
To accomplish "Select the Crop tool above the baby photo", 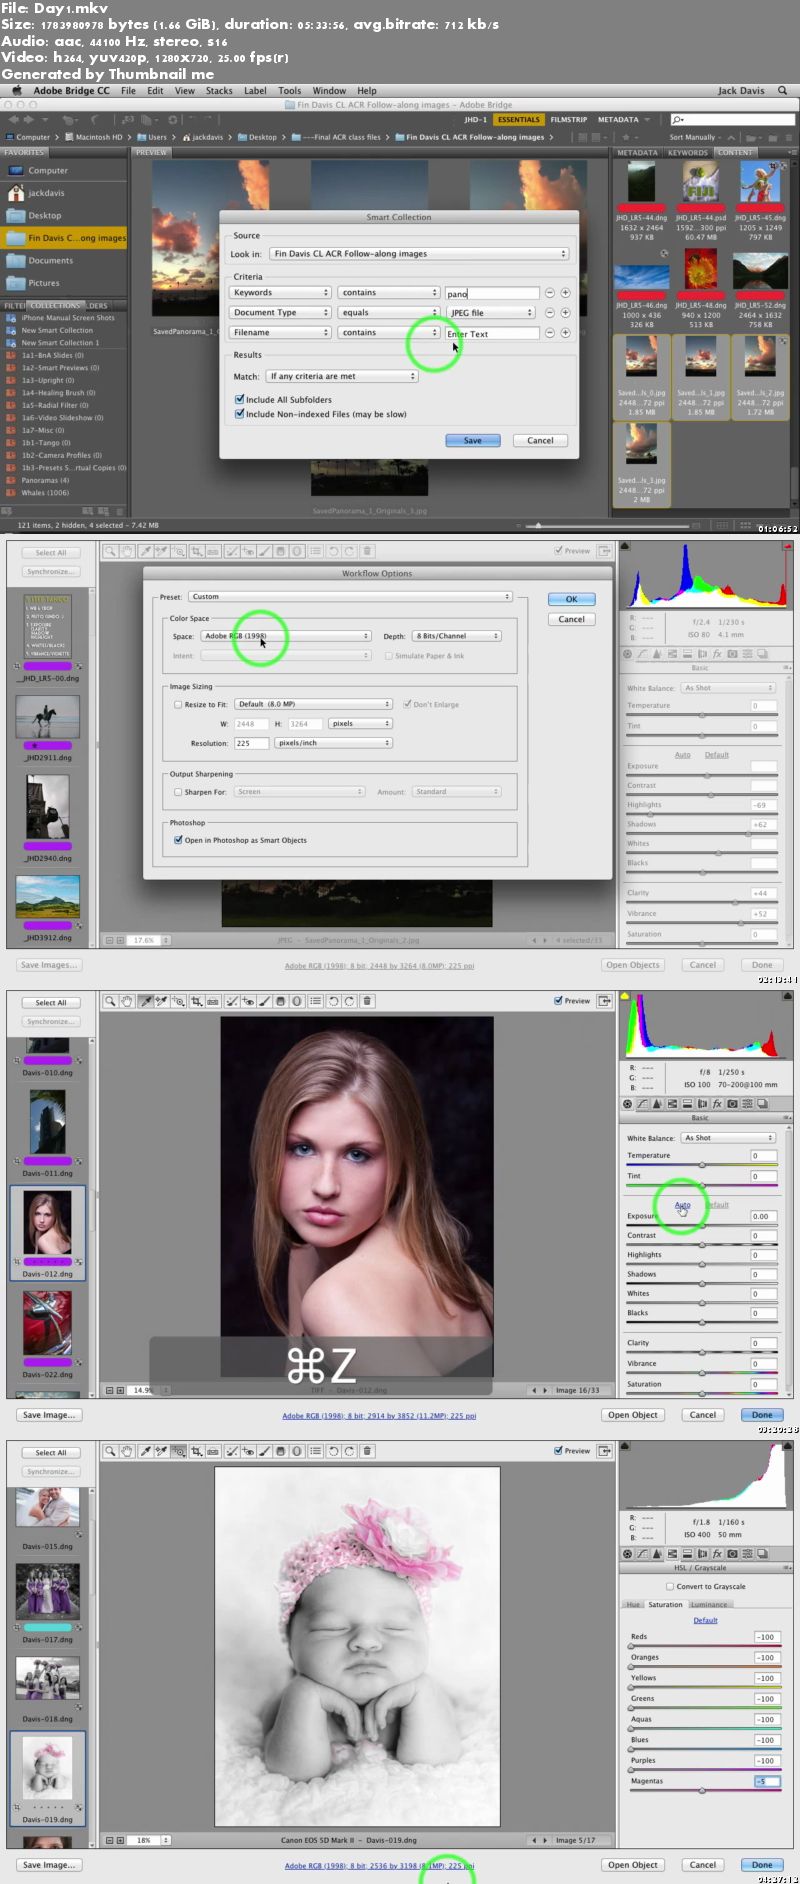I will click(x=197, y=1451).
